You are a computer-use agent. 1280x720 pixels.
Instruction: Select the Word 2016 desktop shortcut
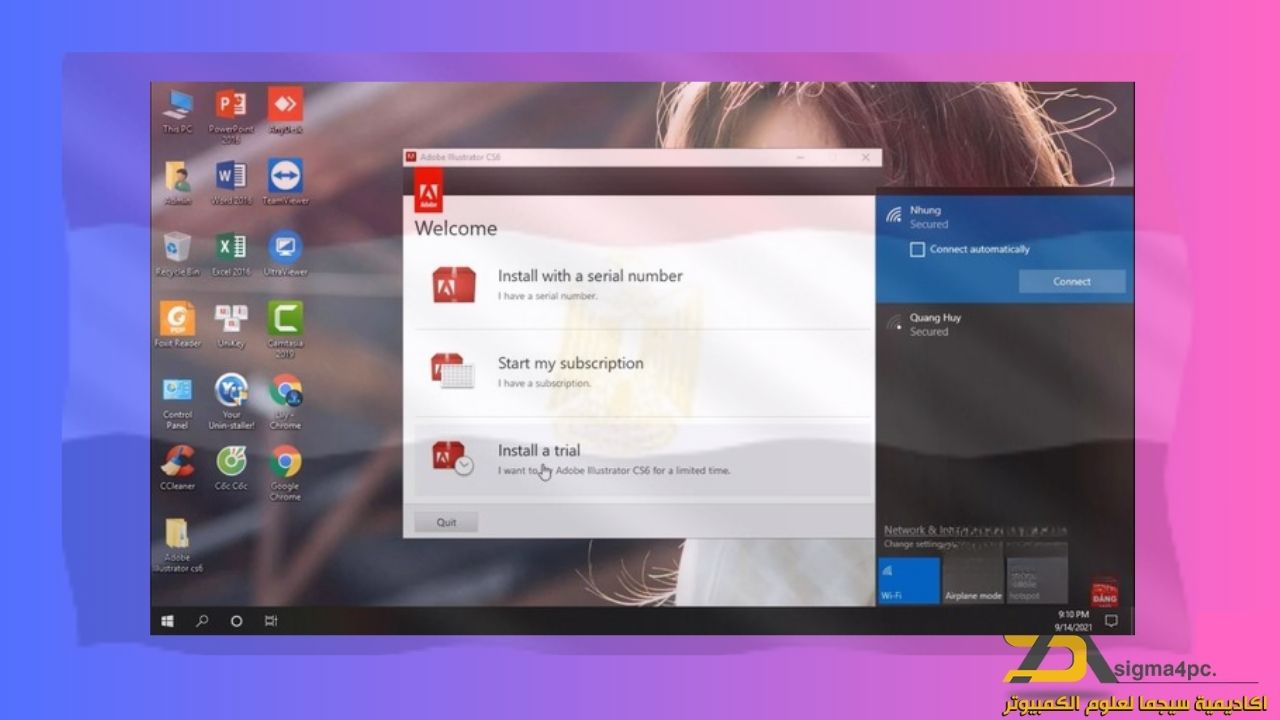(231, 182)
